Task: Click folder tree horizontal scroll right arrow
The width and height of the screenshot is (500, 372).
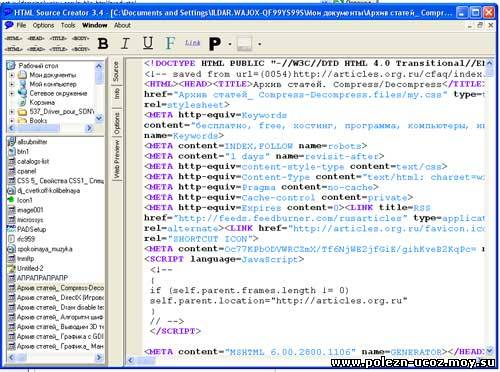Action: (x=89, y=128)
